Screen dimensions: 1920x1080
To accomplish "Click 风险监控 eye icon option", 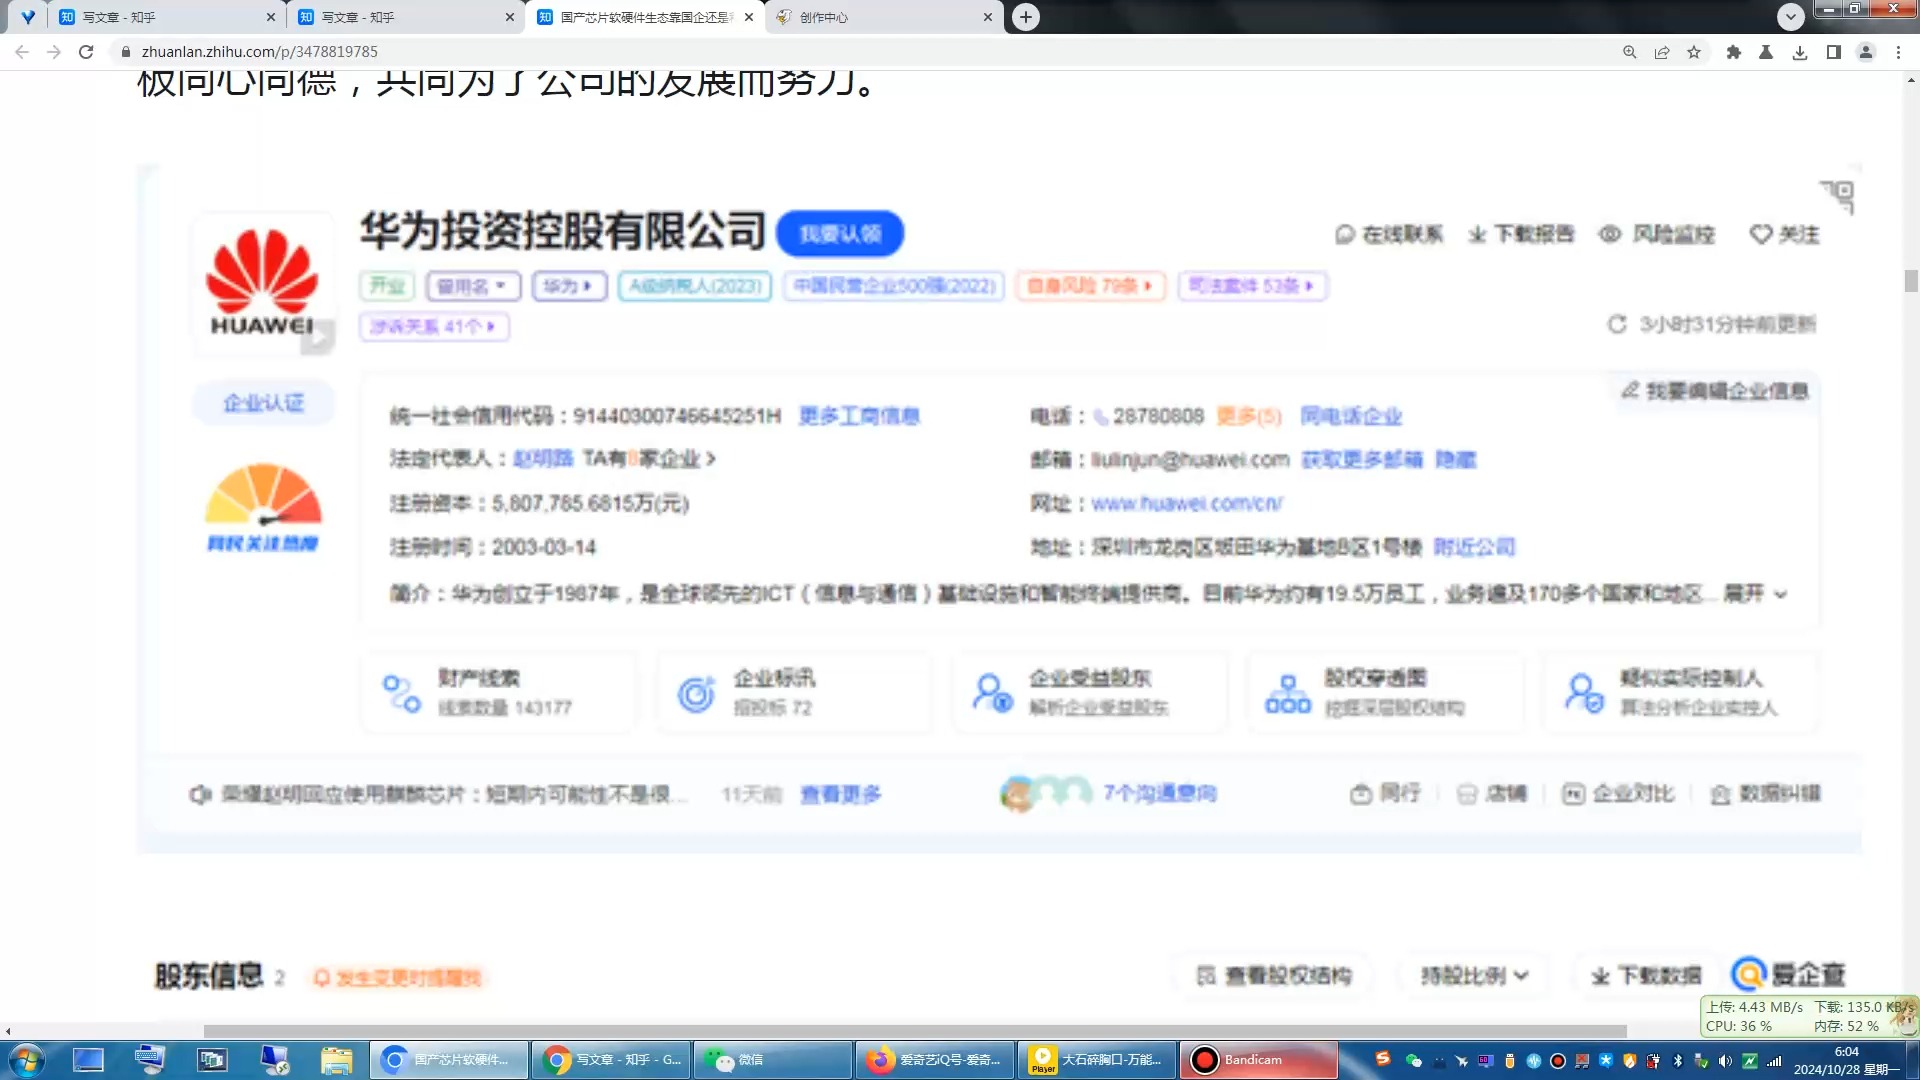I will coord(1657,234).
